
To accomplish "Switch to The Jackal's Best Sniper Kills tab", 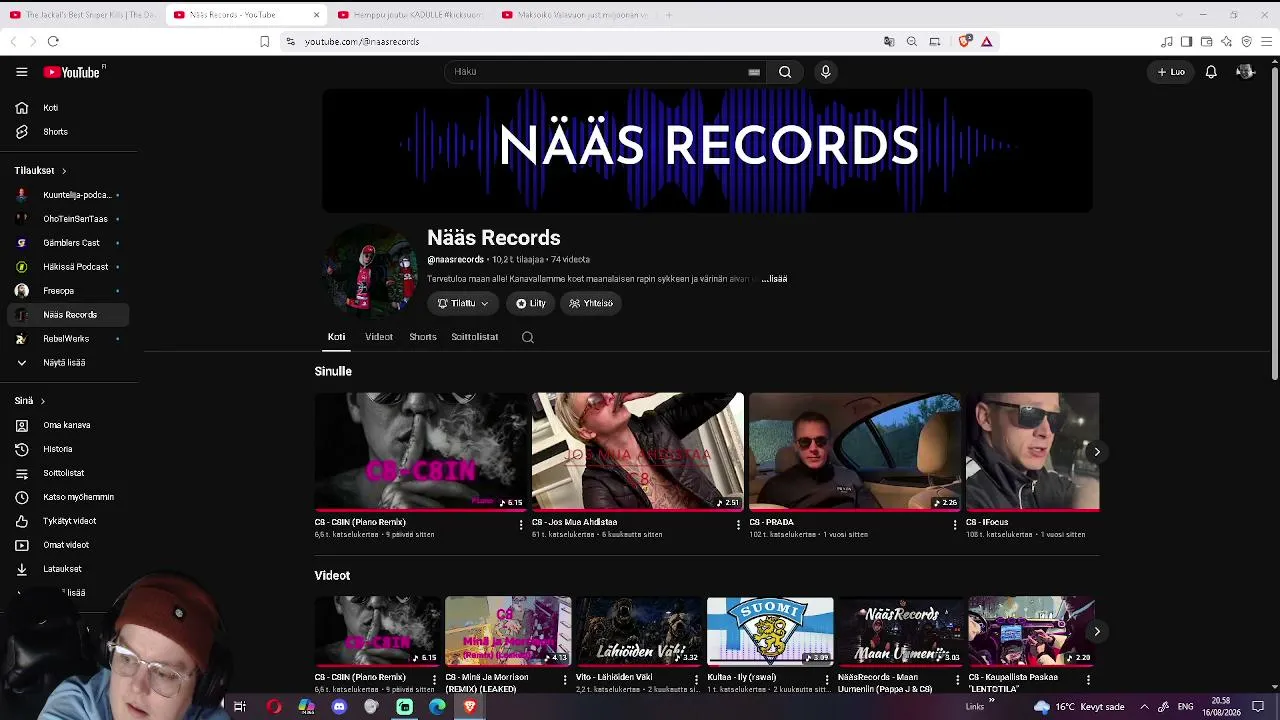I will (x=82, y=15).
